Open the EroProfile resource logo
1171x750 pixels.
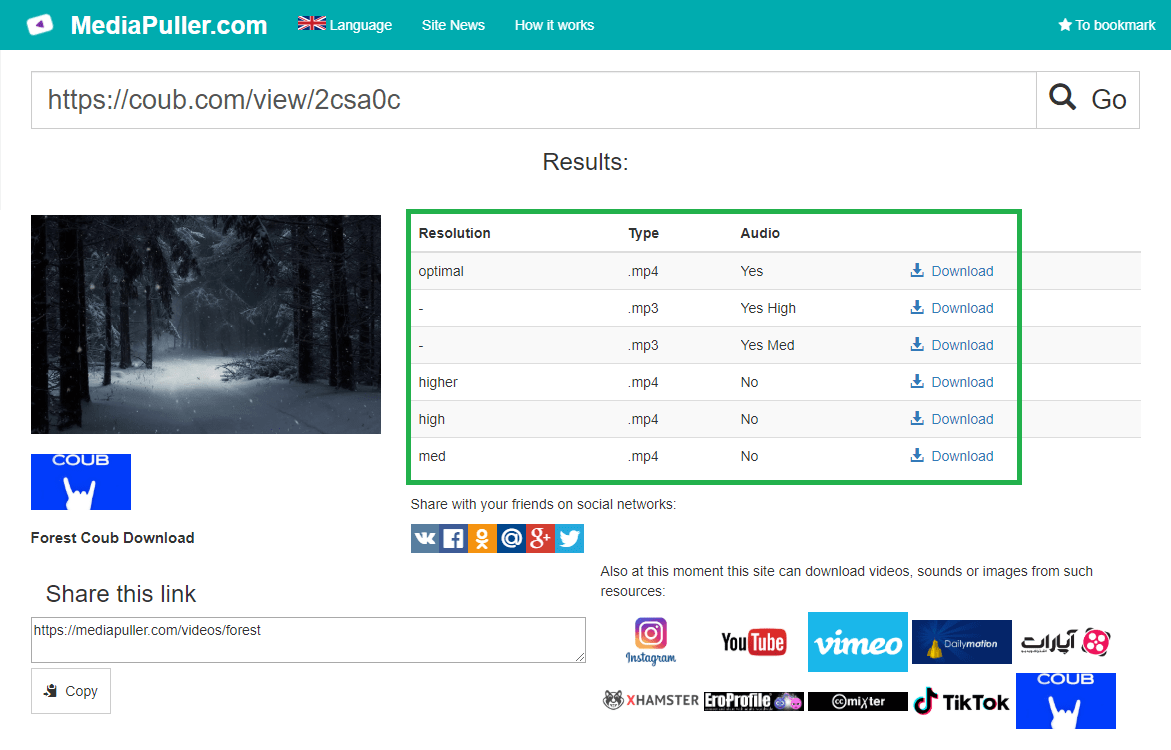(754, 701)
